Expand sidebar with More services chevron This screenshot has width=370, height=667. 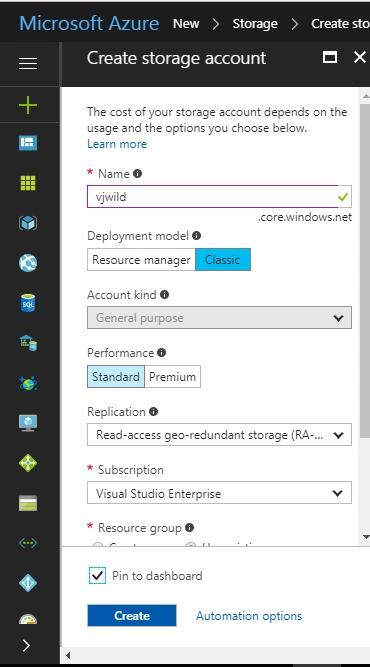click(x=26, y=645)
